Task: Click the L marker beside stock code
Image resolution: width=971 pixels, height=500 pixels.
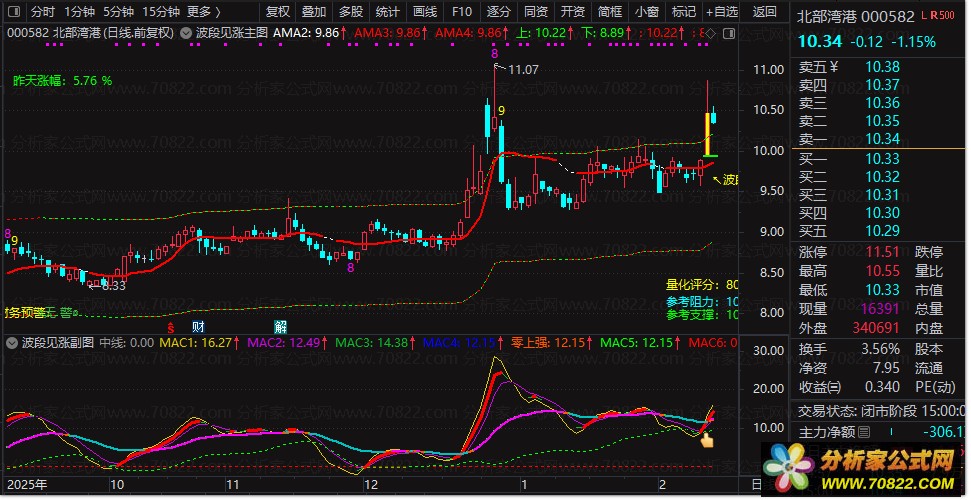Action: tap(923, 15)
